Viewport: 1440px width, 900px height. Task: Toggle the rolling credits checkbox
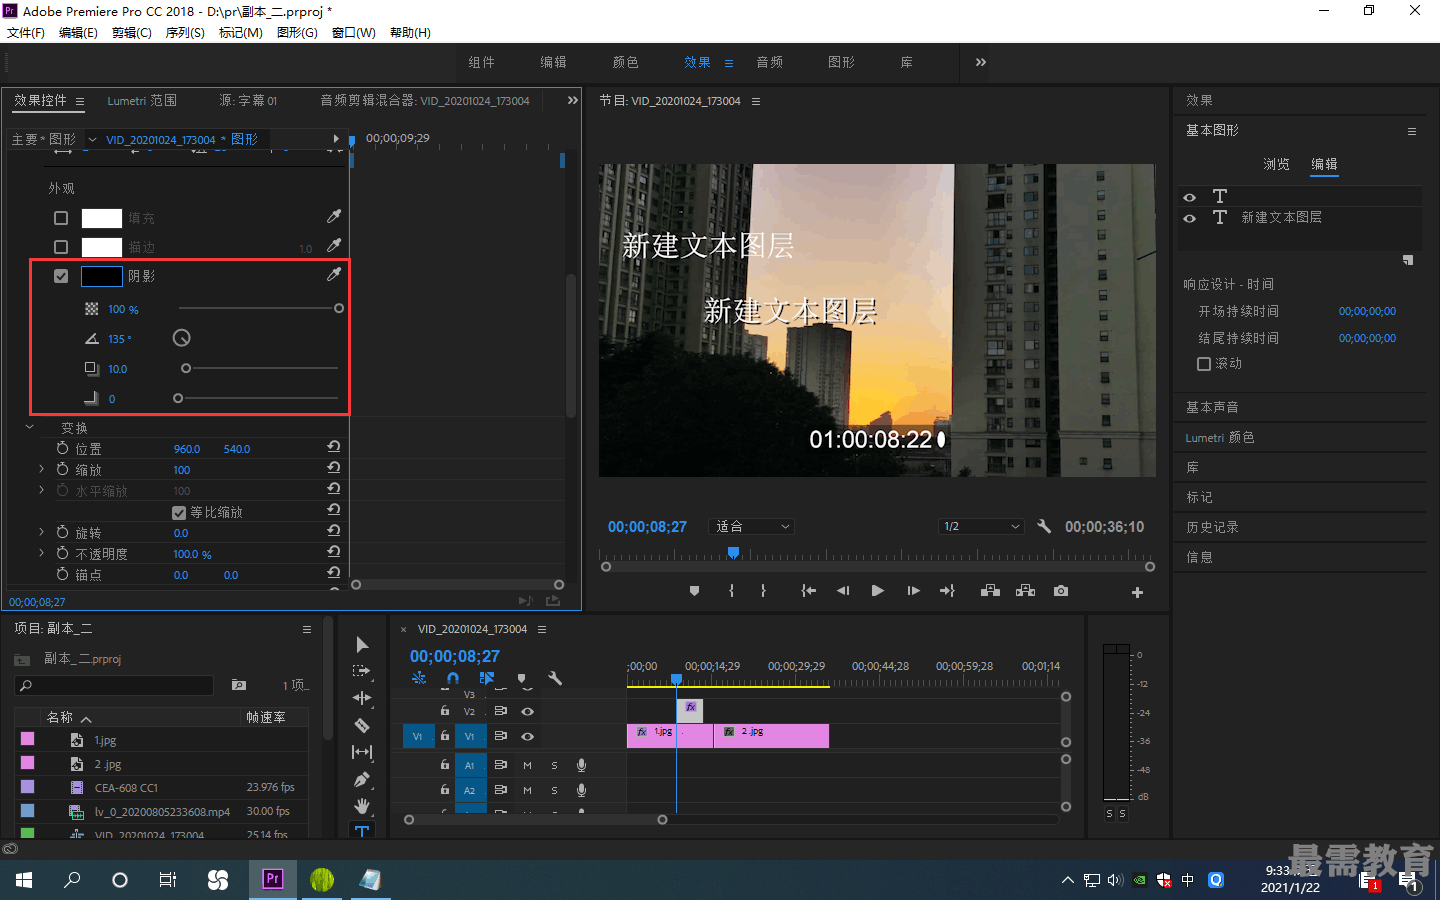[x=1204, y=364]
